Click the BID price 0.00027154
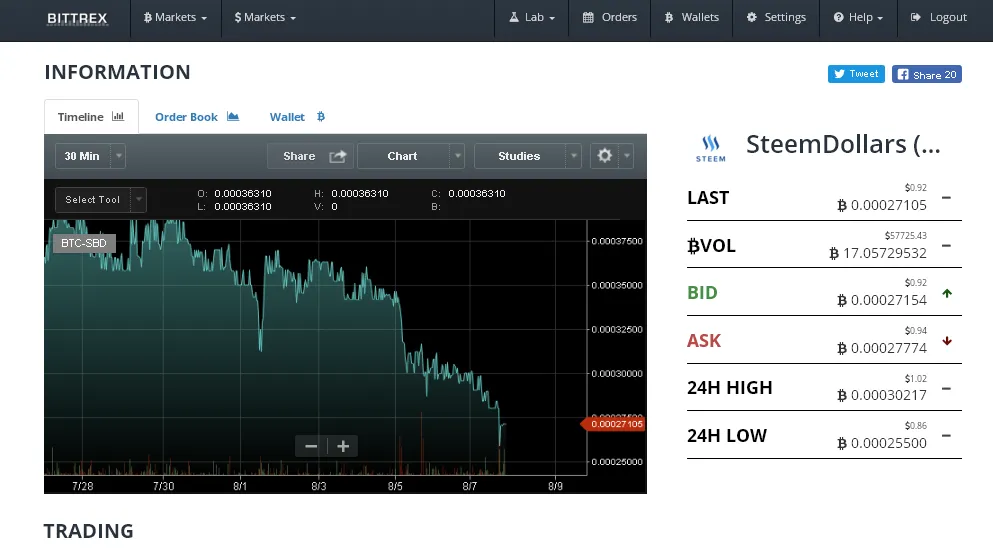The height and width of the screenshot is (557, 993). [x=882, y=300]
